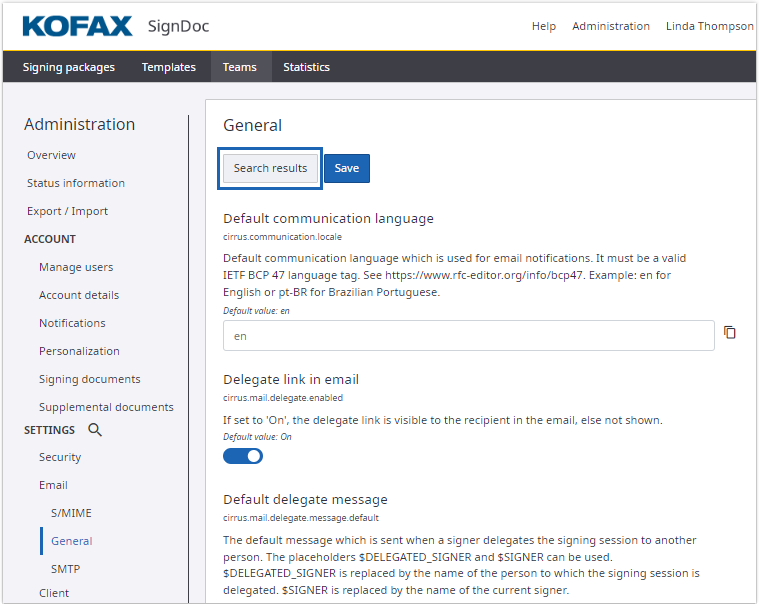Open the Teams tab
Screen dimensions: 759x606
(x=240, y=67)
